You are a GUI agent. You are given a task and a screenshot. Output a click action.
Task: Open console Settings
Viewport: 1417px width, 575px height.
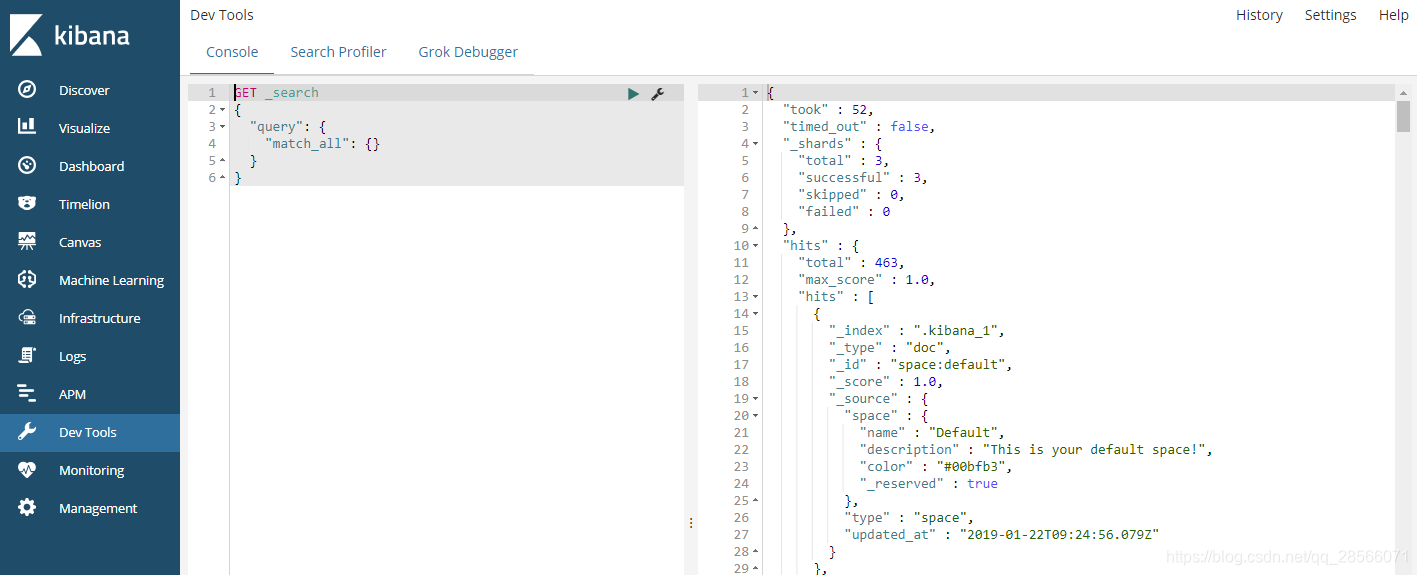point(1331,15)
